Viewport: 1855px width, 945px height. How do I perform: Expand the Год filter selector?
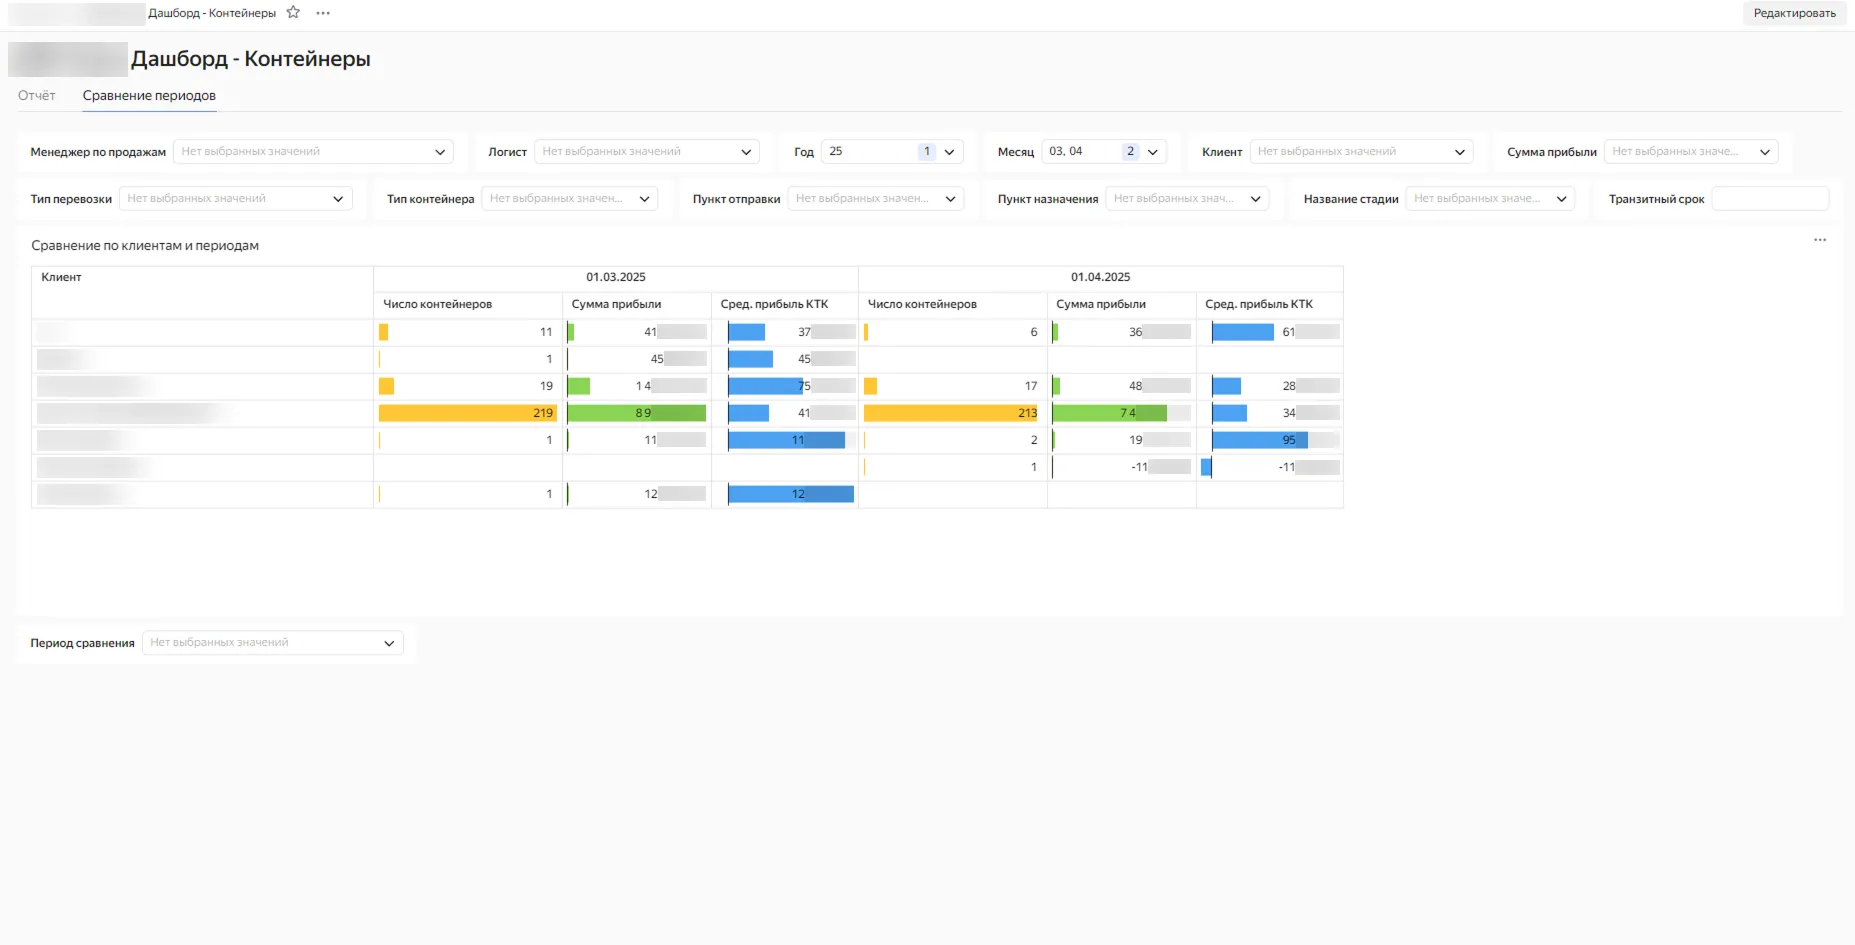(x=891, y=152)
